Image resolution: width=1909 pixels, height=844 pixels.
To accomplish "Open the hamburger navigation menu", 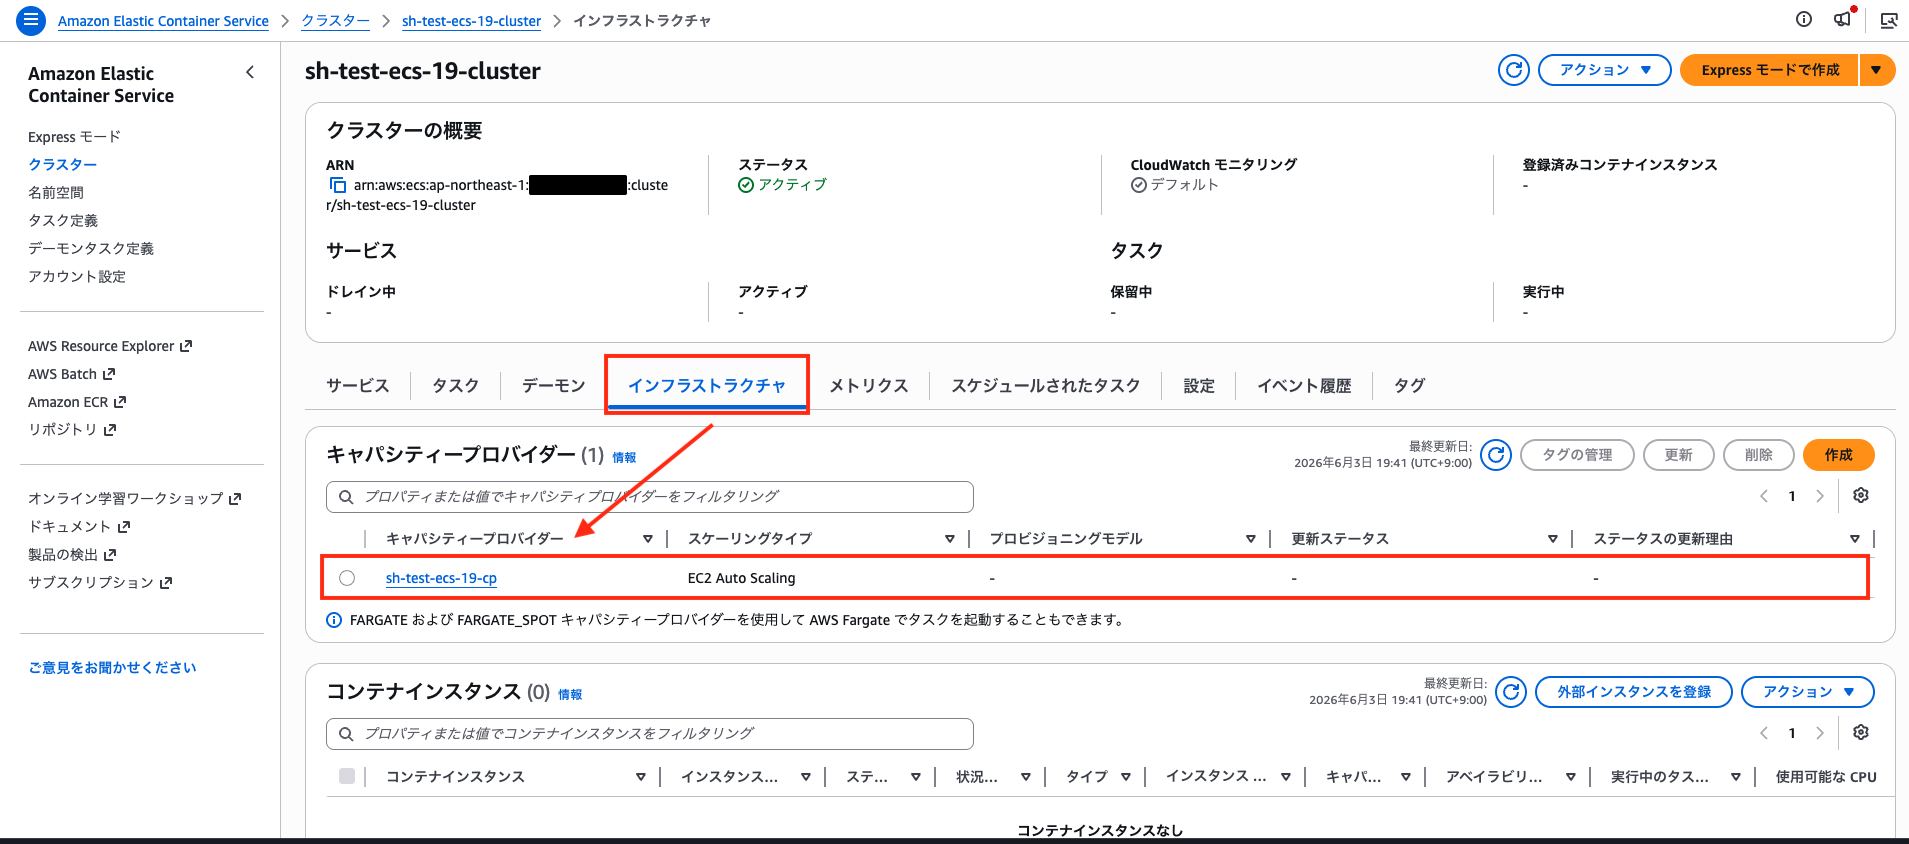I will pos(32,20).
